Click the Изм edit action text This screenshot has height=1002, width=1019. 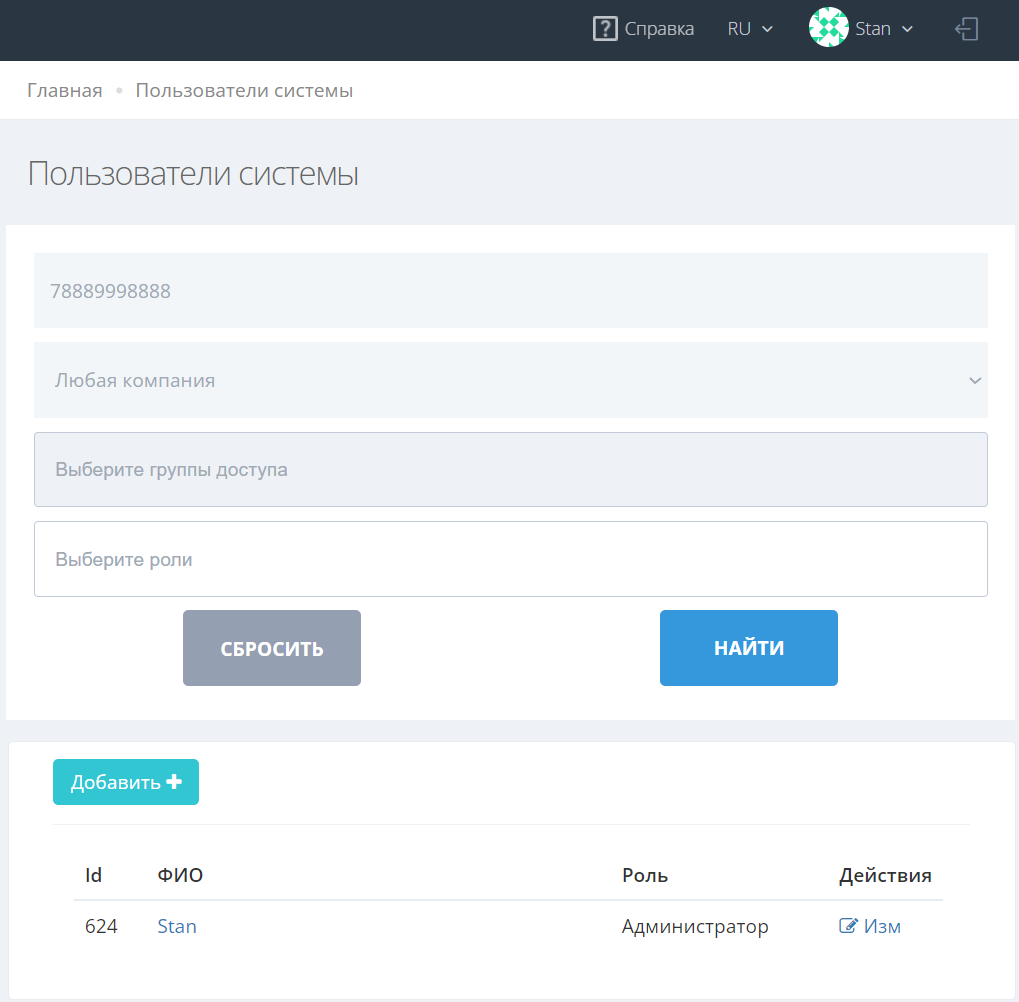tap(882, 927)
